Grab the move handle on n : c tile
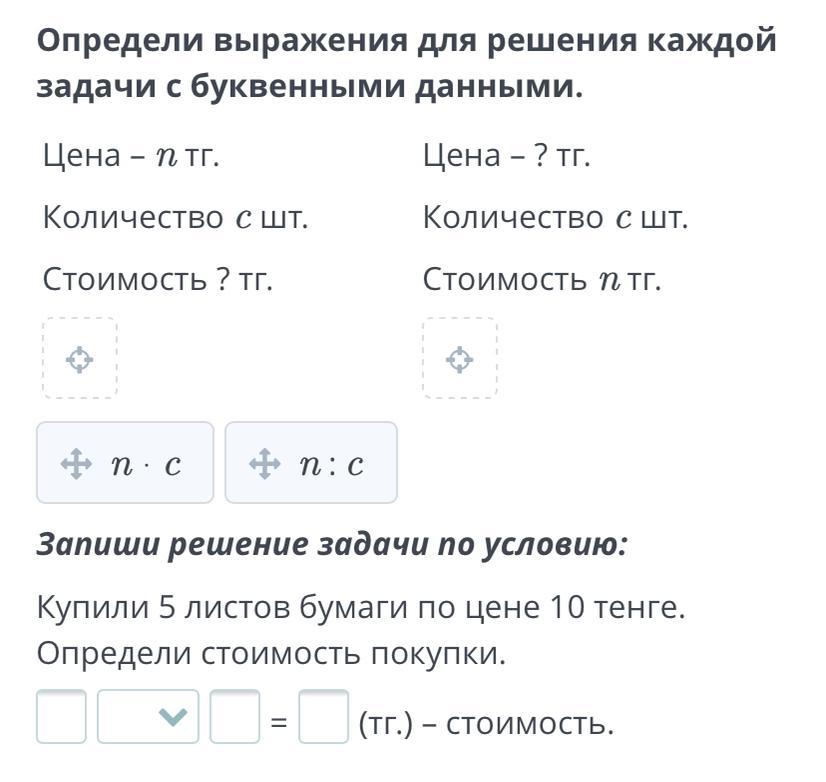 pyautogui.click(x=264, y=463)
